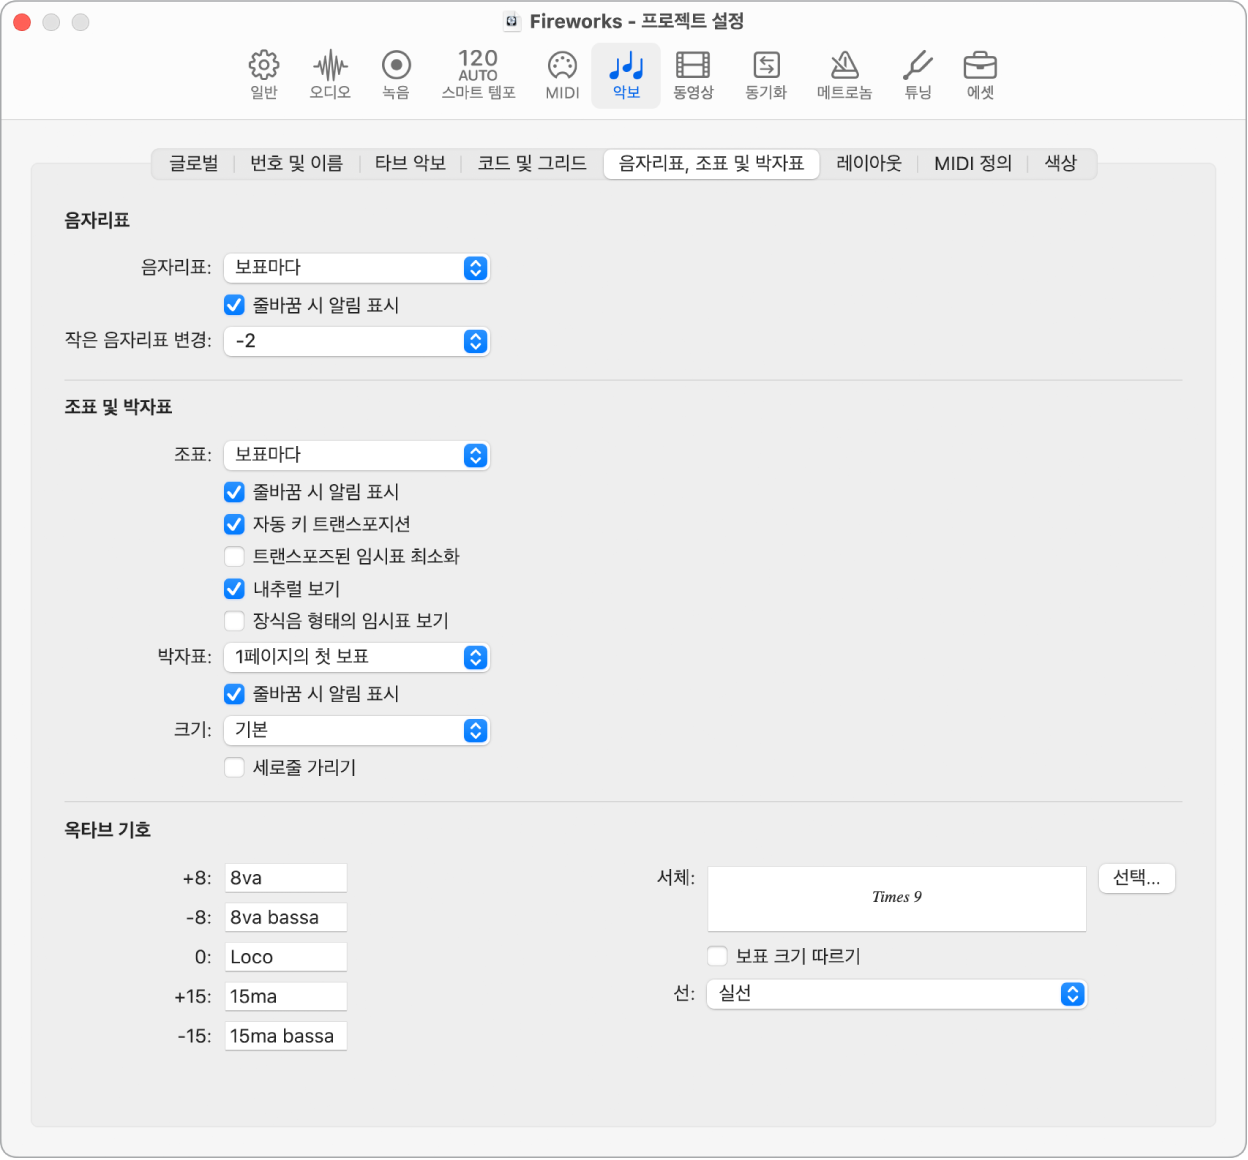Open the 에셋 assets briefcase pane

click(980, 76)
